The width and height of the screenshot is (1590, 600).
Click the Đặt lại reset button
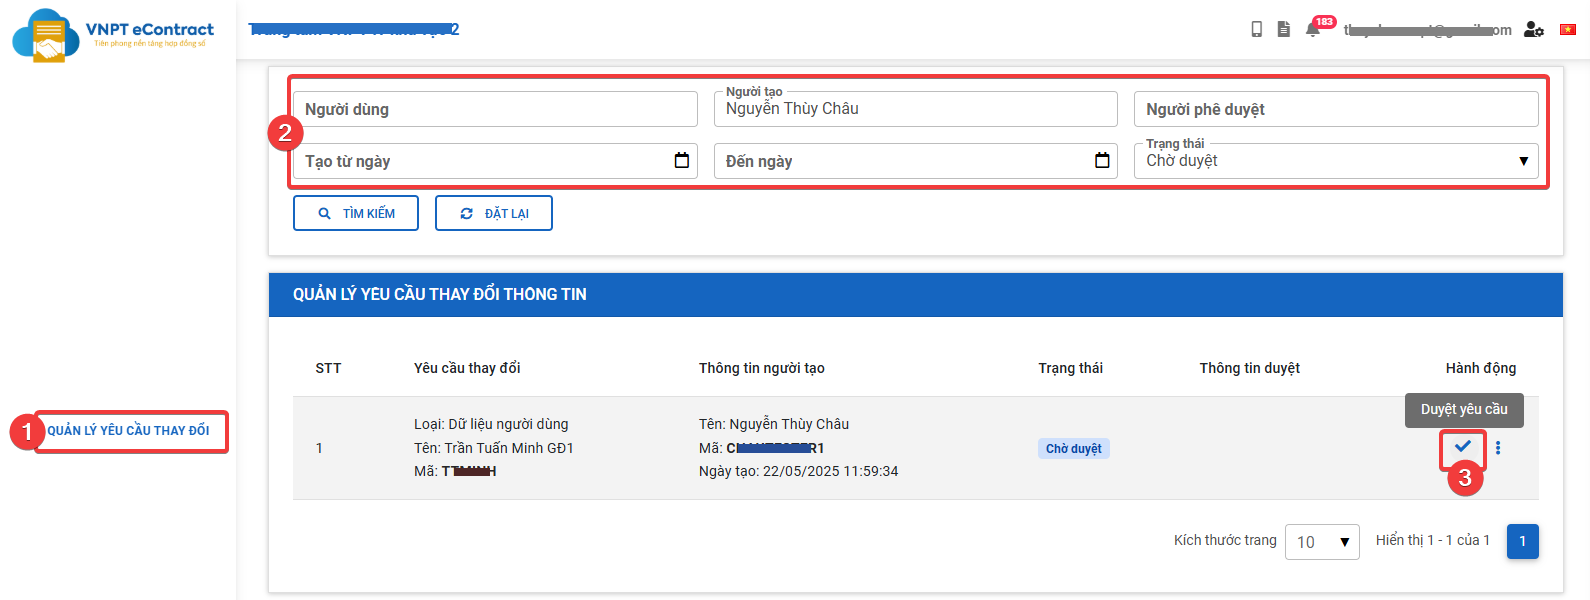494,213
